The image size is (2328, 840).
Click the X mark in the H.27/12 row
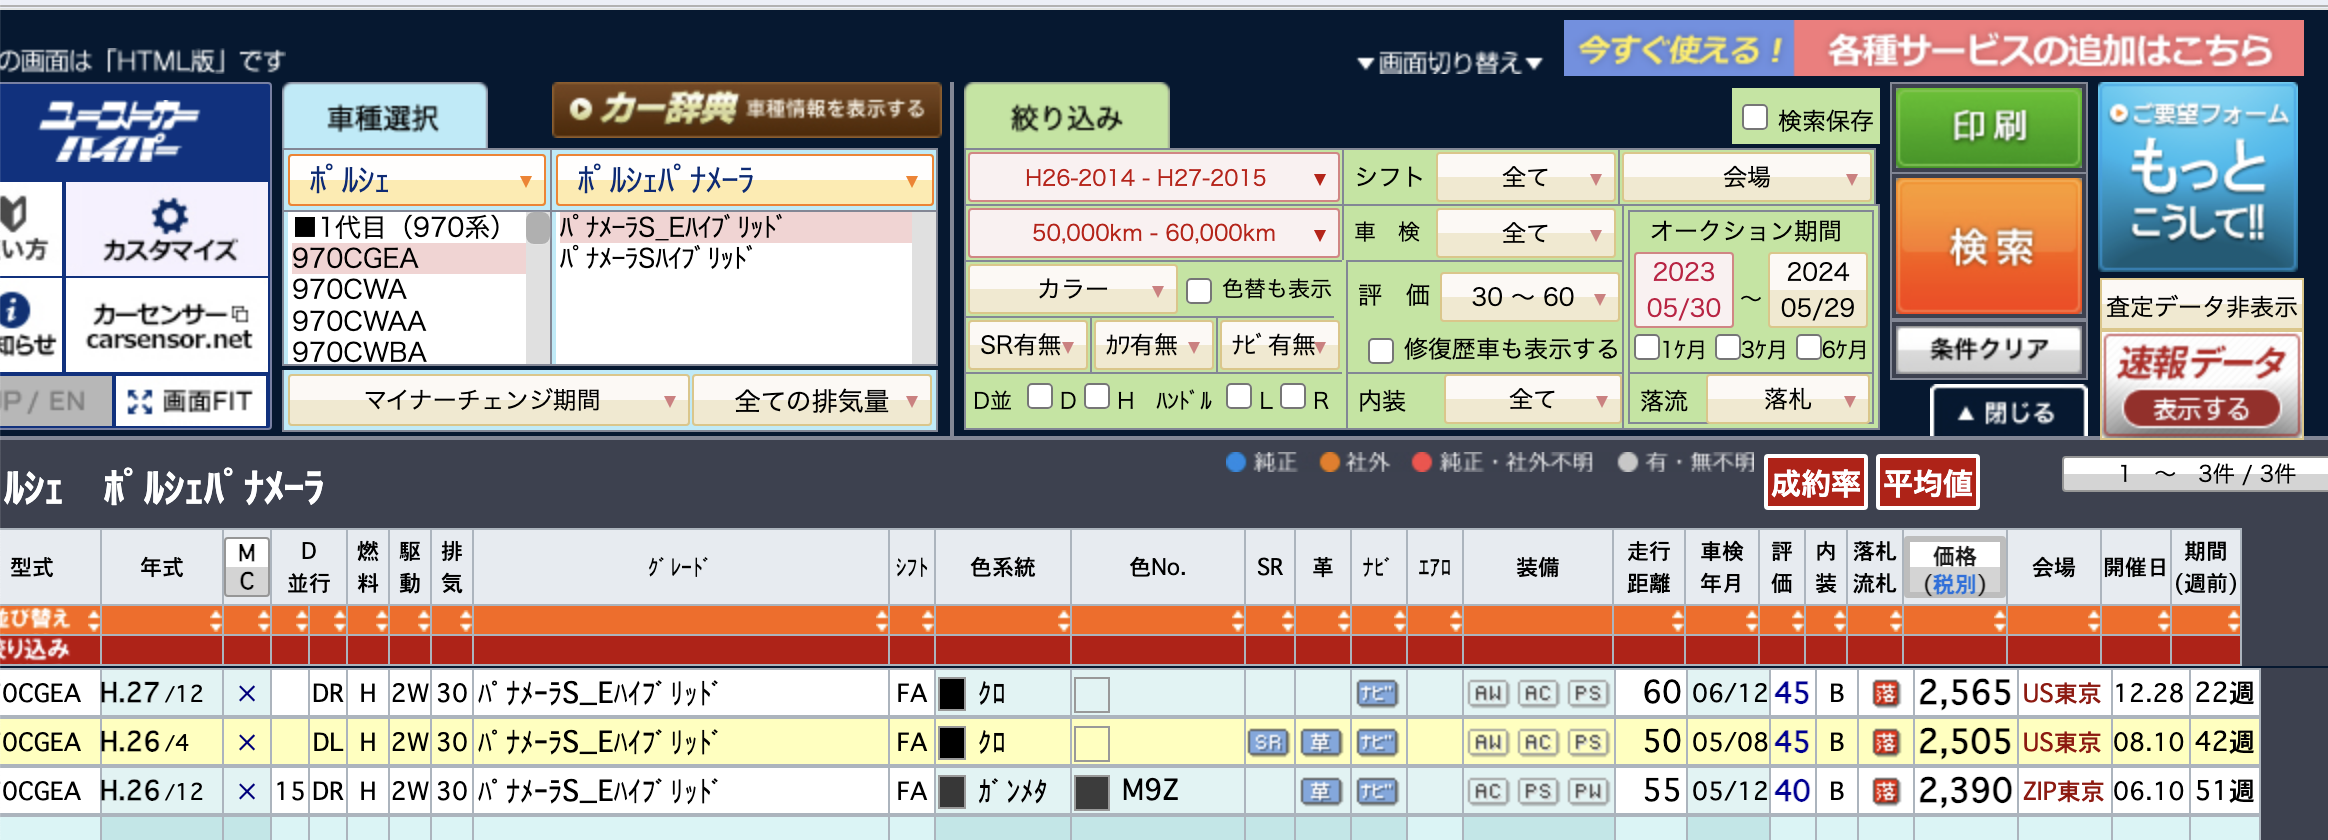point(247,693)
